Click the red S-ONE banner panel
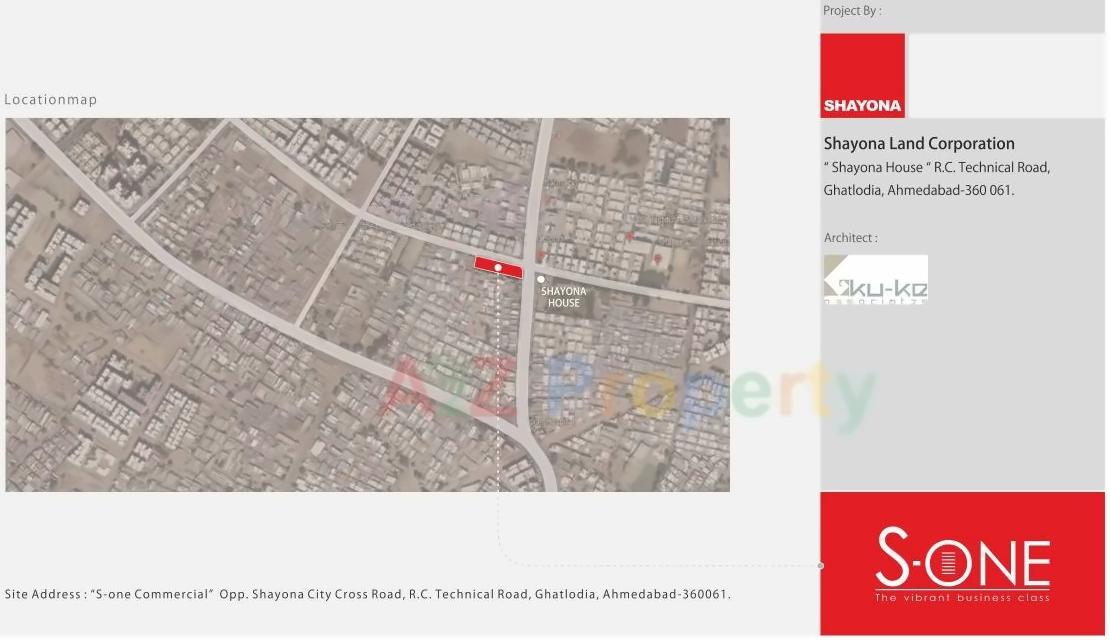 962,563
